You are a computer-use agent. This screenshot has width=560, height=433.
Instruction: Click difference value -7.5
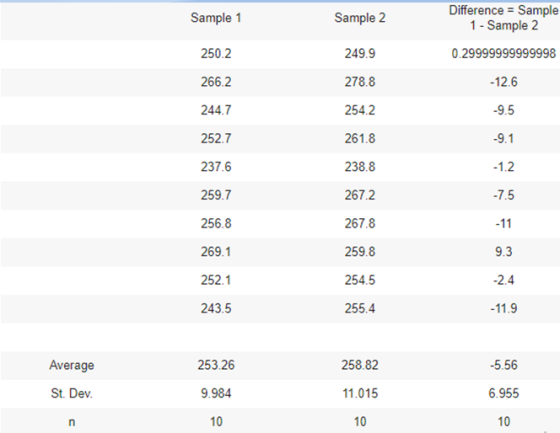504,195
